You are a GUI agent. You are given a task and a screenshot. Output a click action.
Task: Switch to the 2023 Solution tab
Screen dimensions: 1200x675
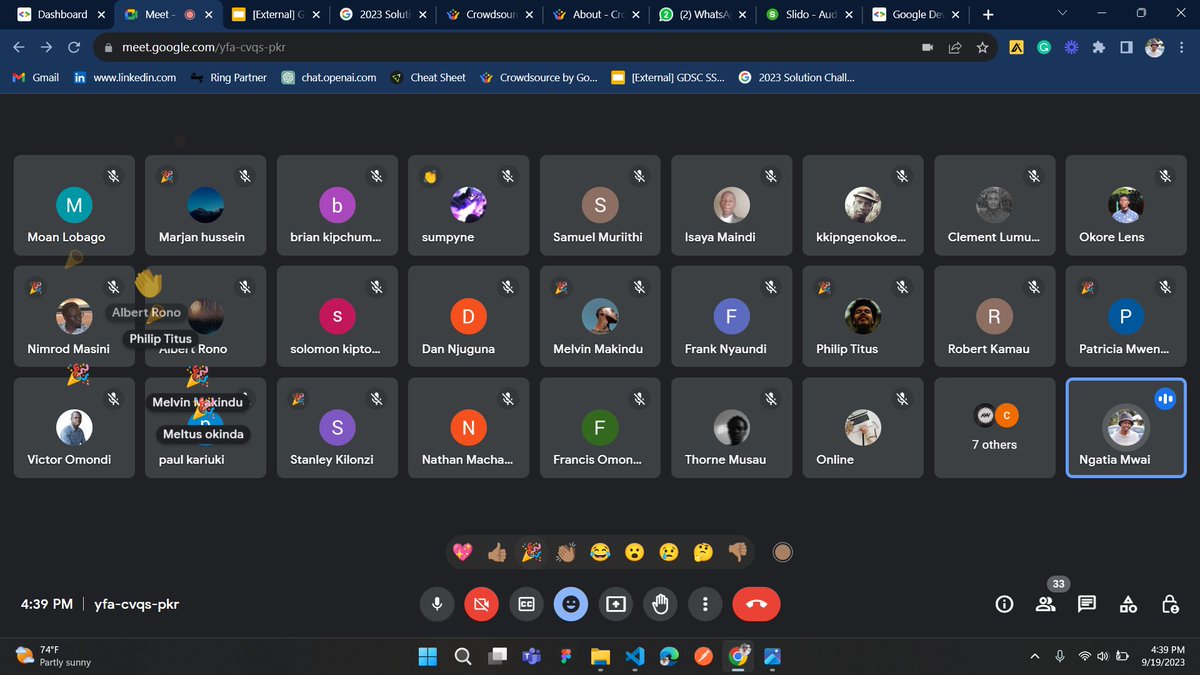381,15
